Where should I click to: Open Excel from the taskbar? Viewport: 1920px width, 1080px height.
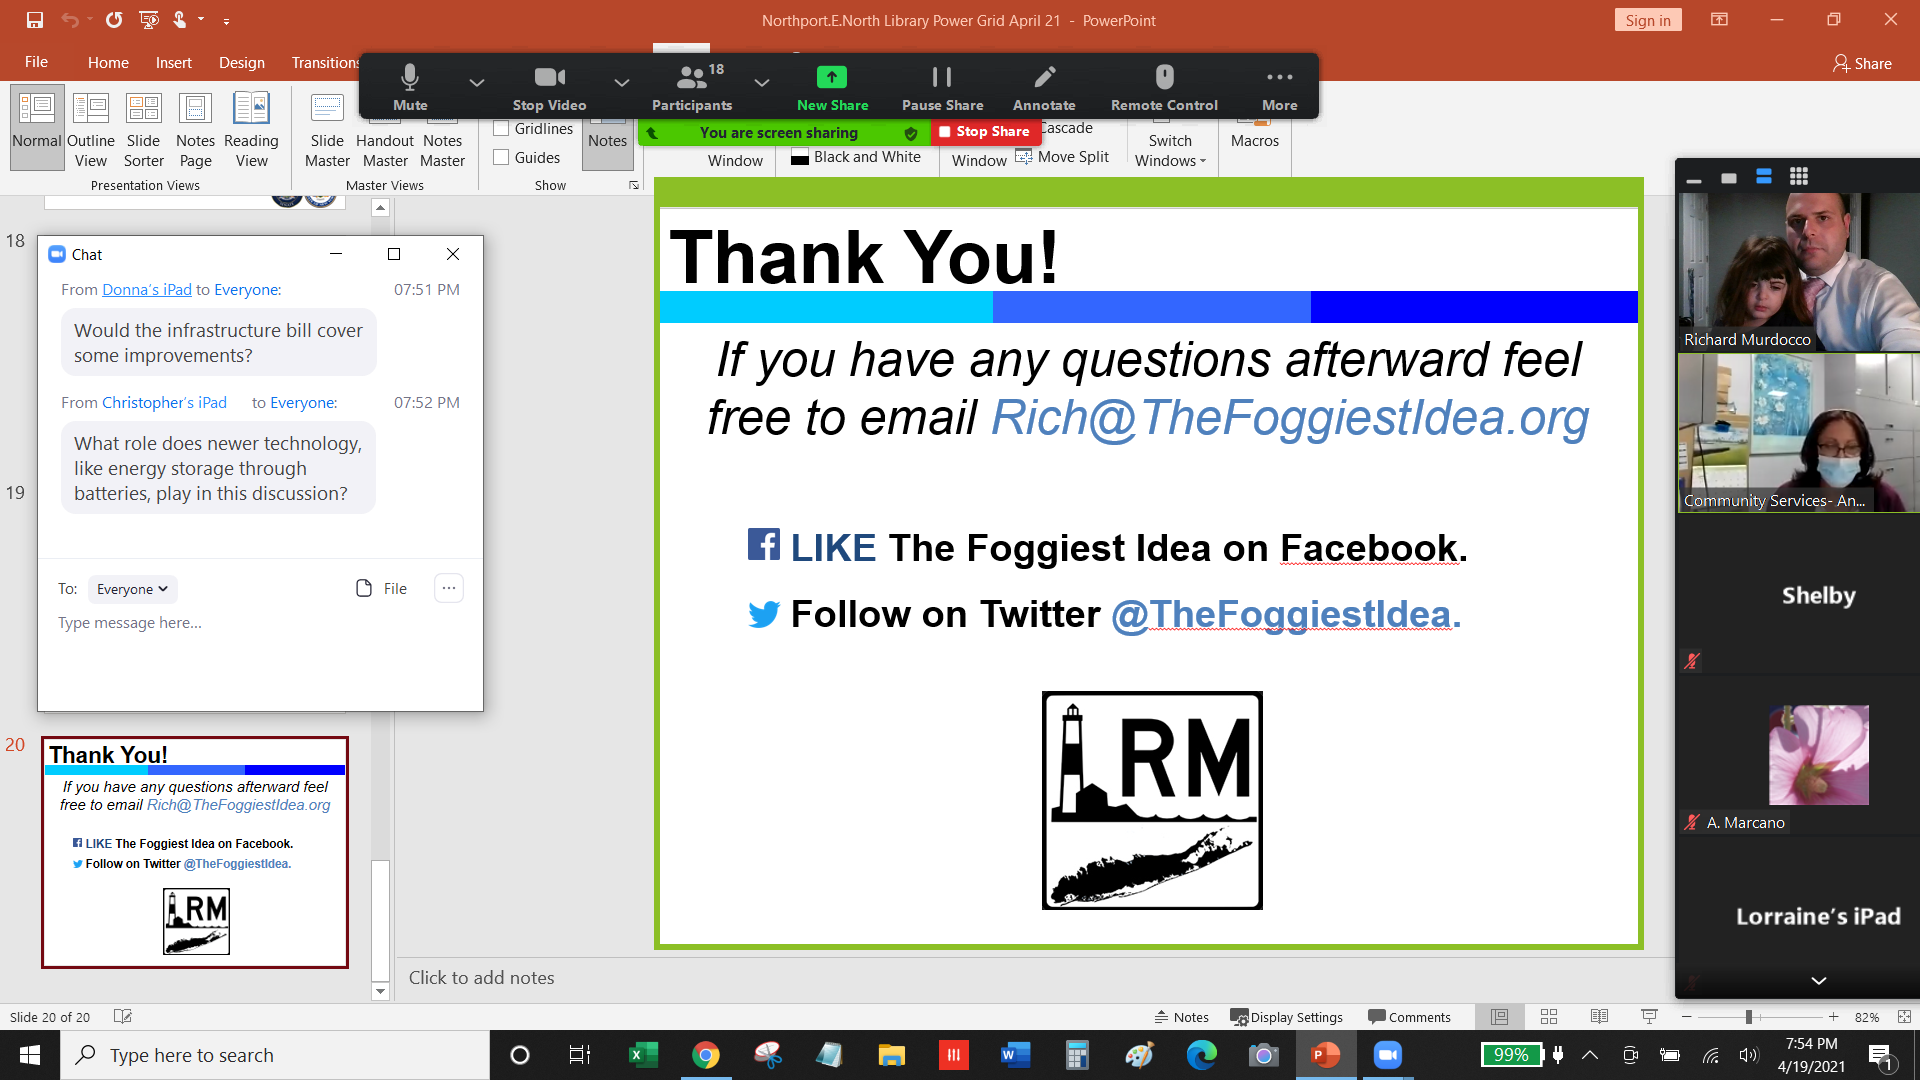click(643, 1055)
